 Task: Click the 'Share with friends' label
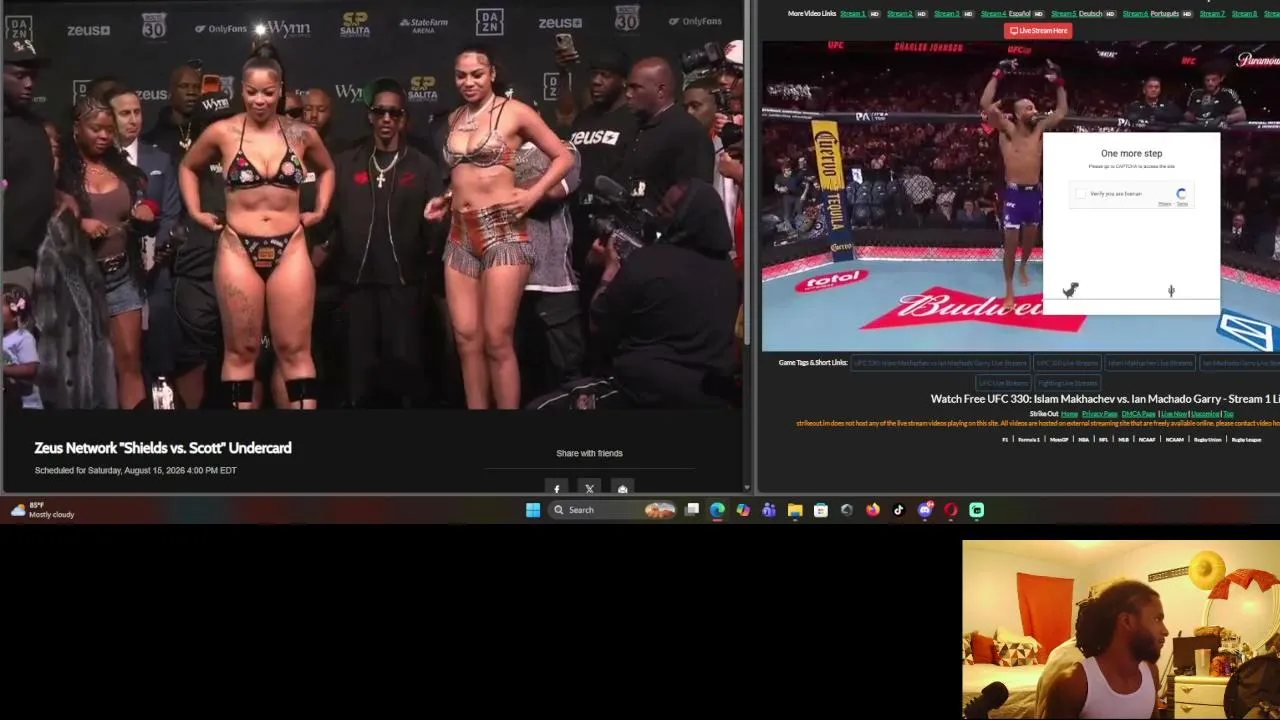(589, 453)
